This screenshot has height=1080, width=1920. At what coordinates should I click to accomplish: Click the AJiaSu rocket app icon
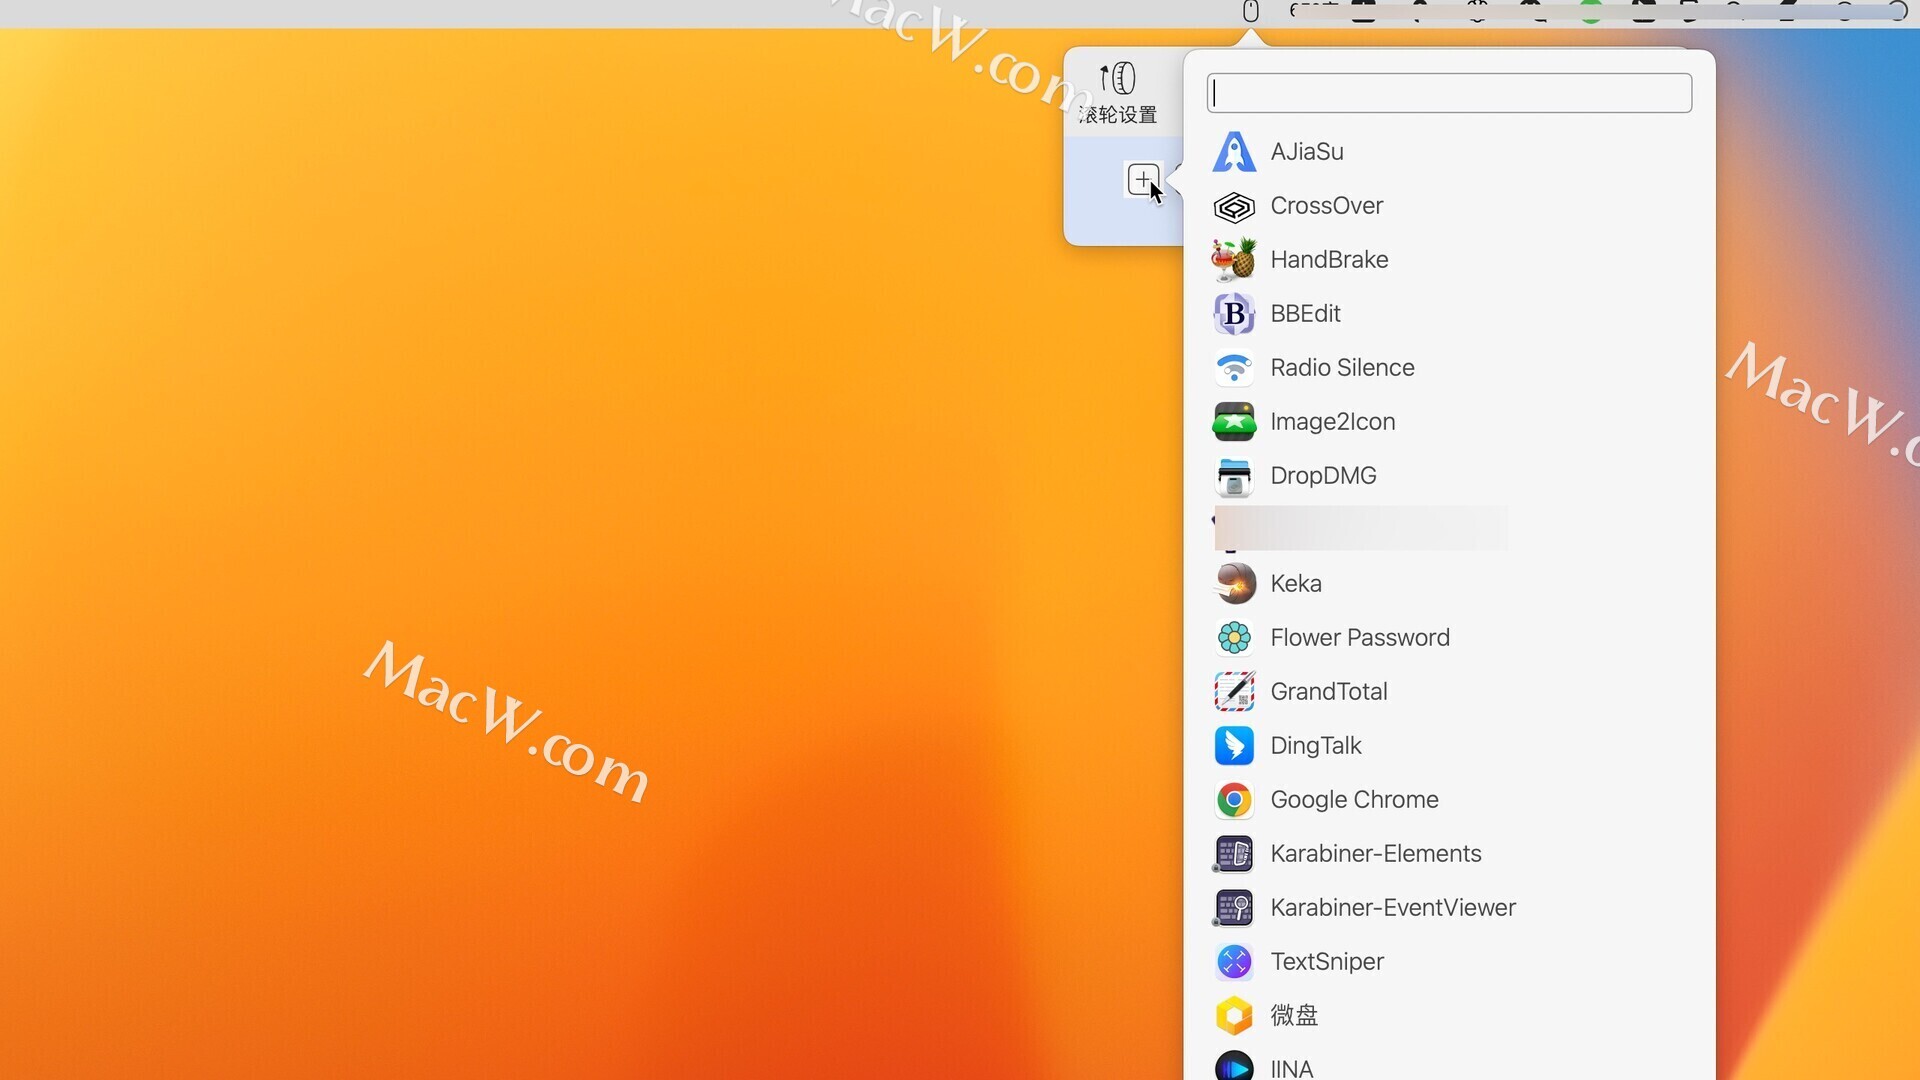(1234, 152)
